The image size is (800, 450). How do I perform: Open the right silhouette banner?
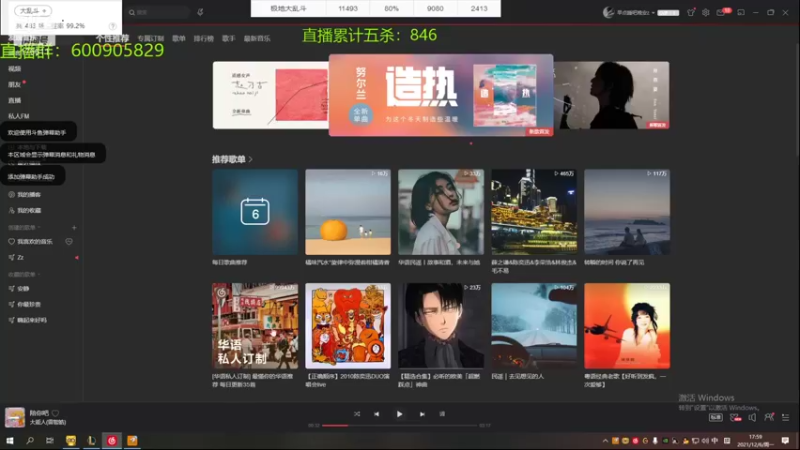tap(611, 95)
